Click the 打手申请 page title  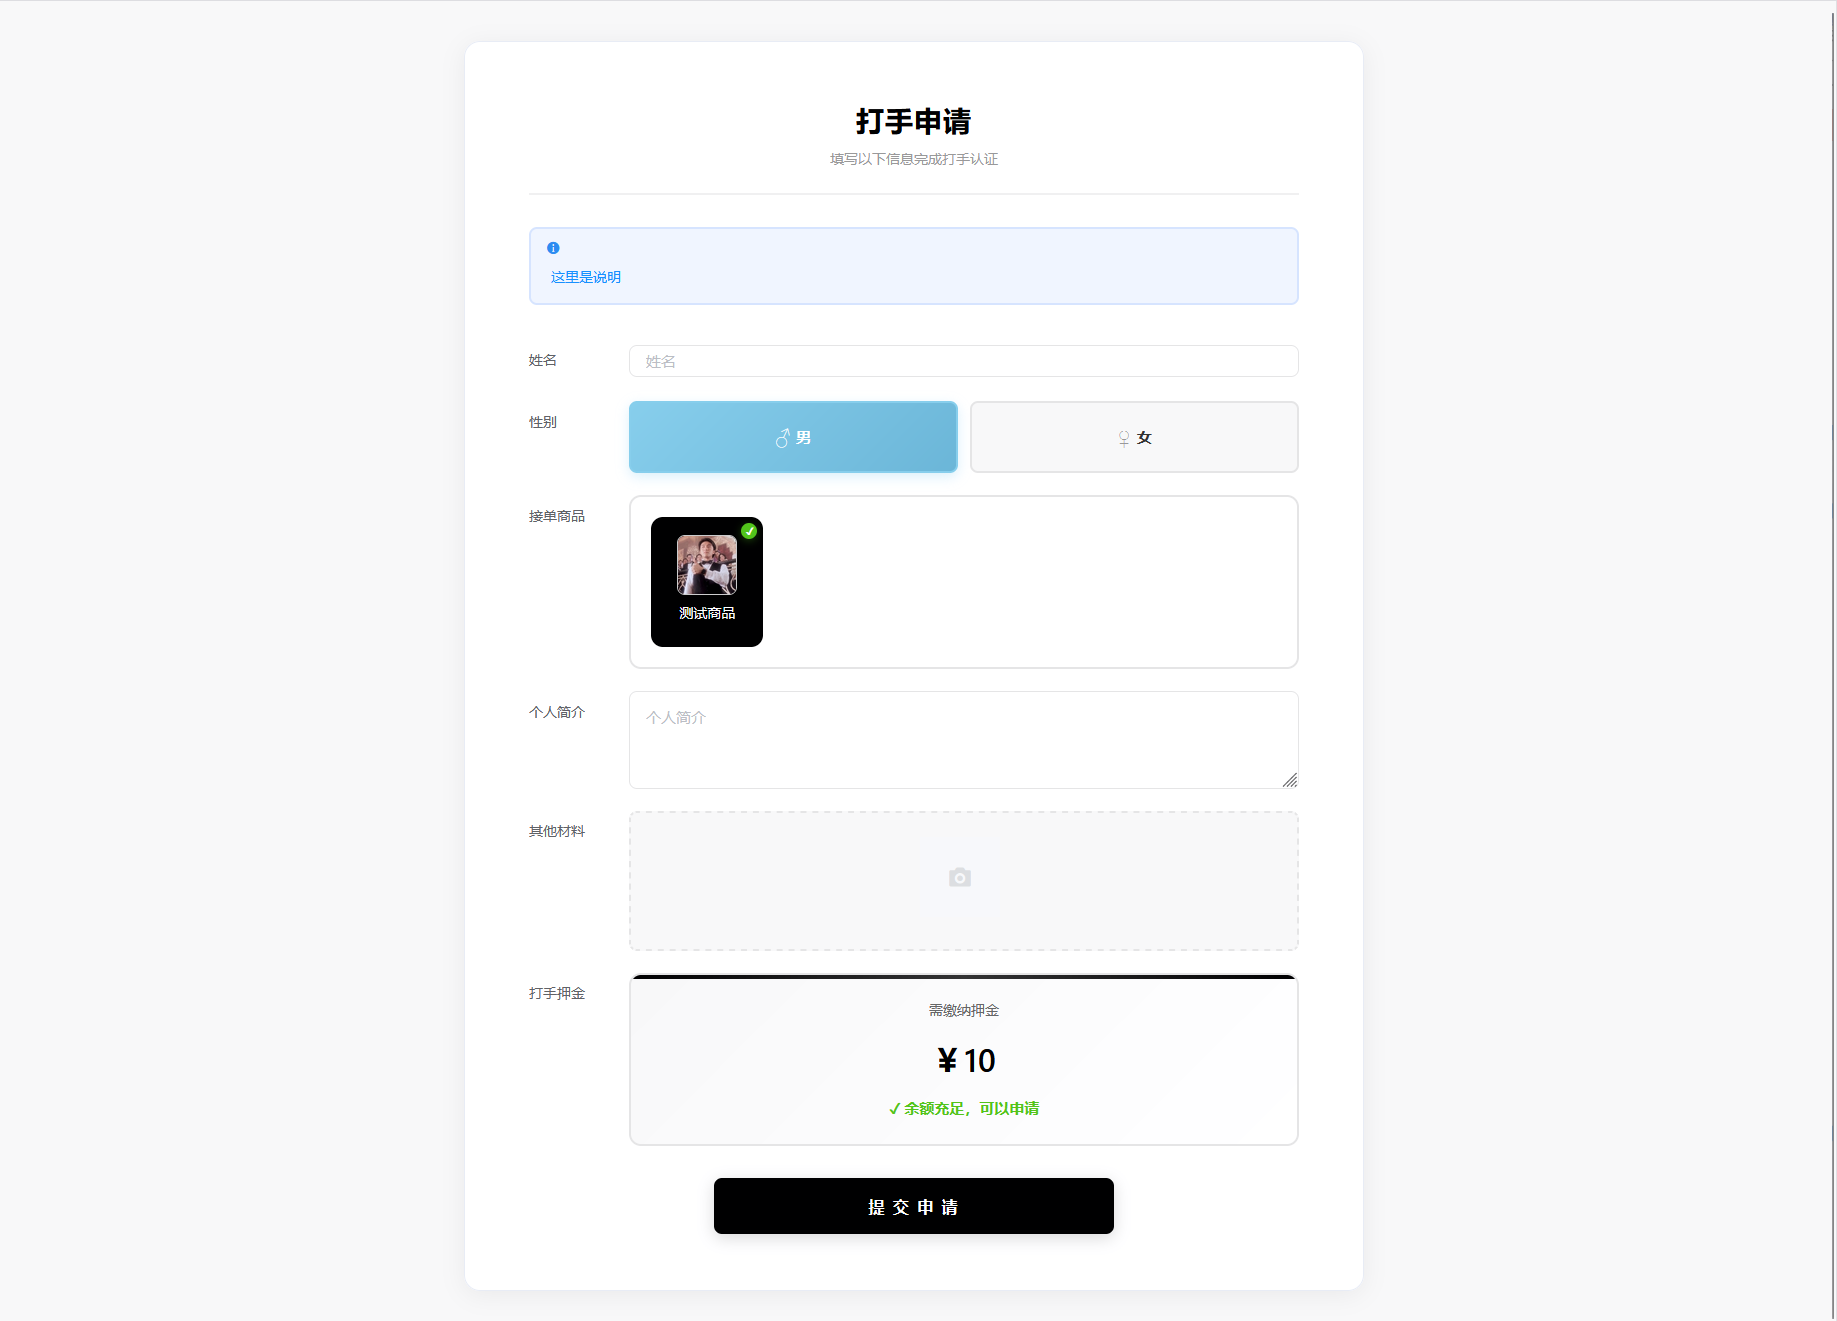tap(914, 121)
